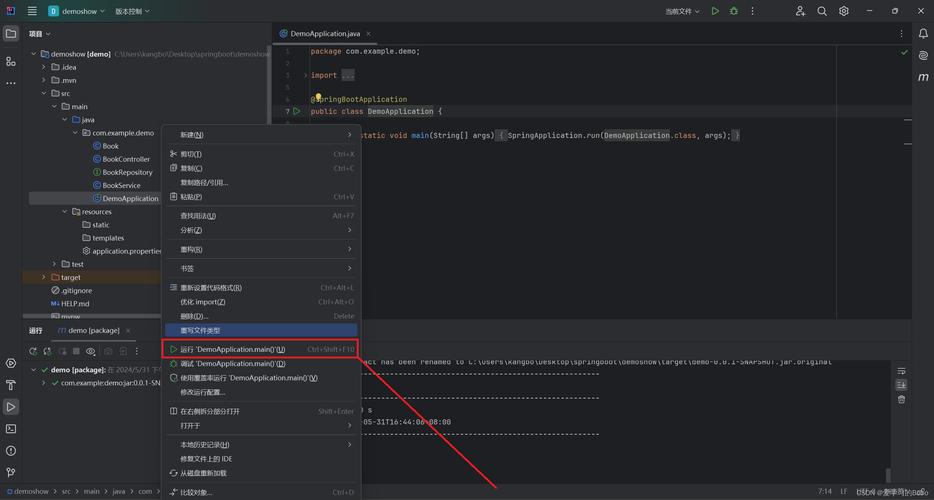Expand the test folder

54,264
